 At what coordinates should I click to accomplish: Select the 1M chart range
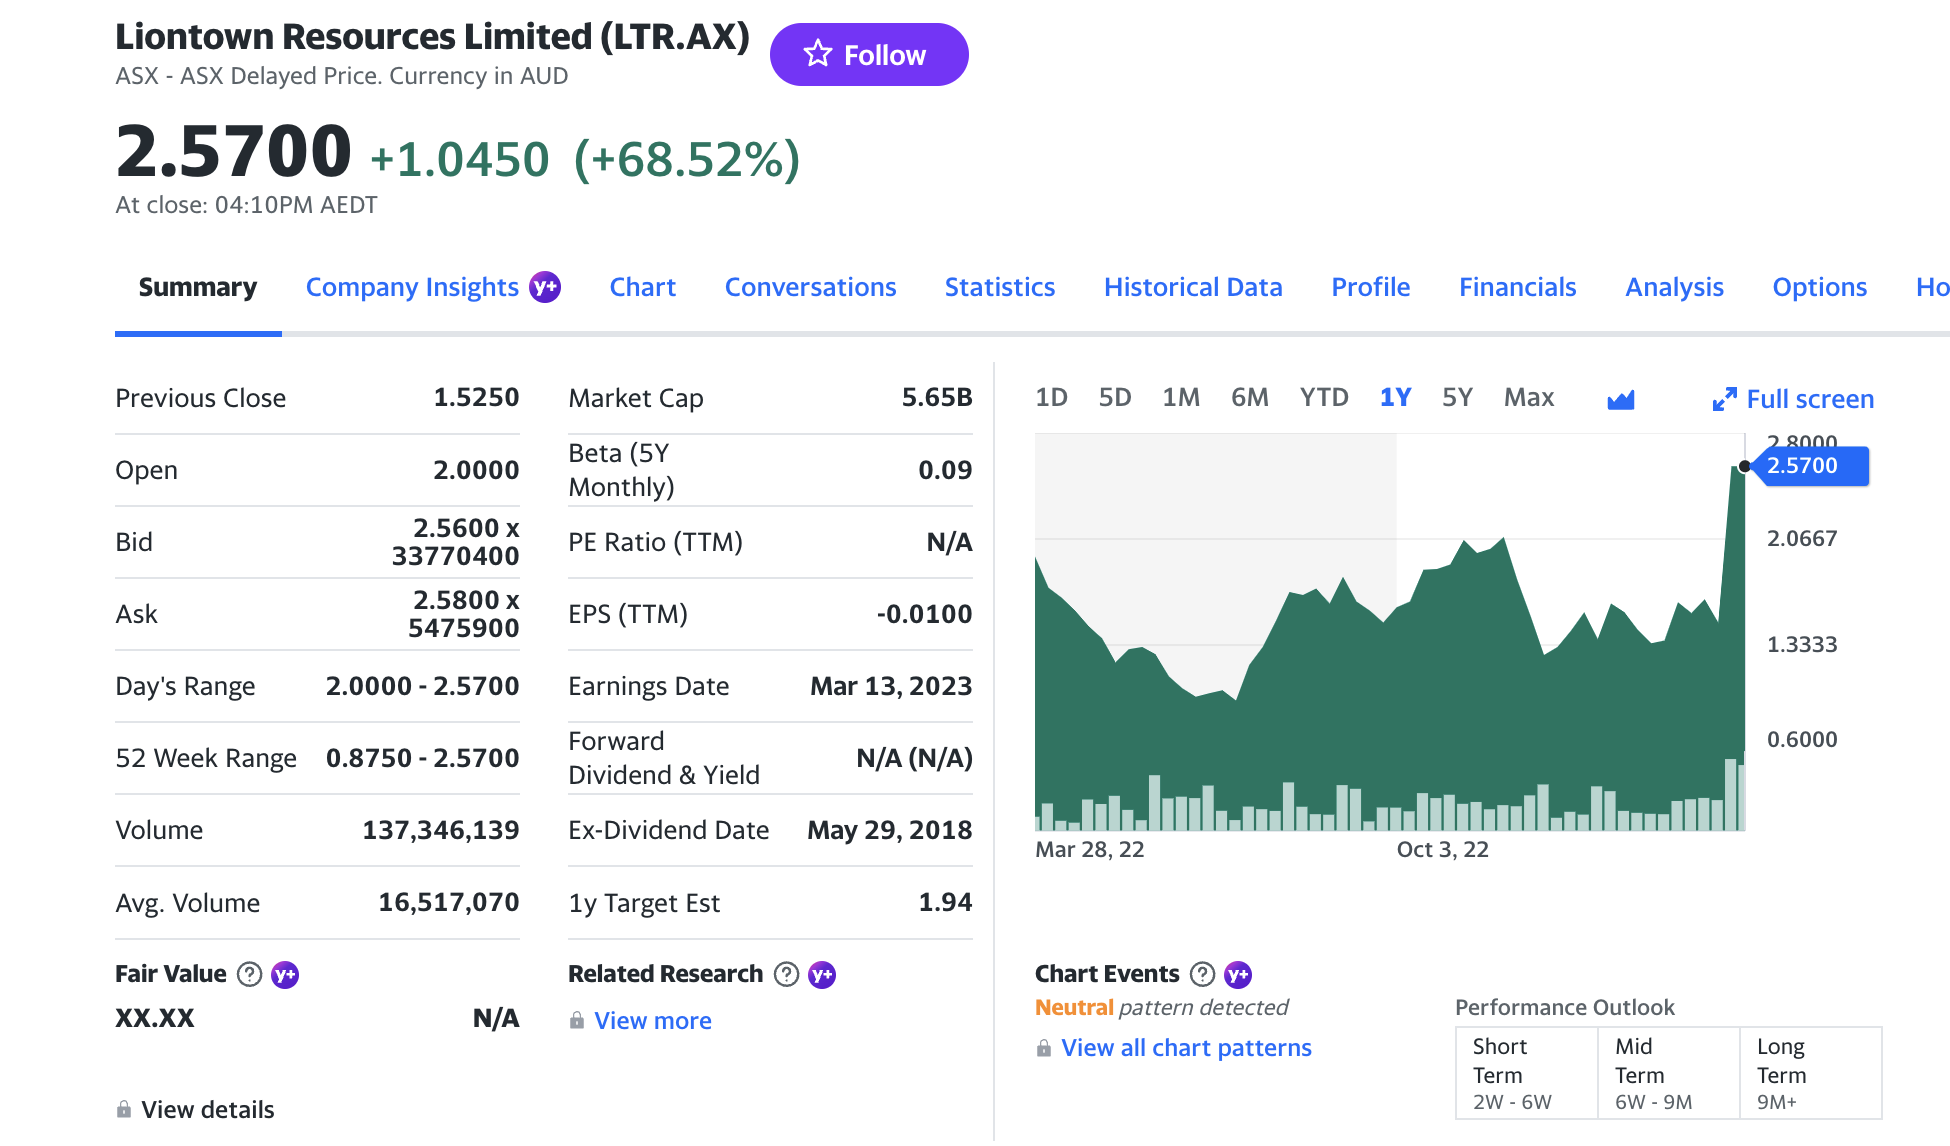(x=1181, y=398)
